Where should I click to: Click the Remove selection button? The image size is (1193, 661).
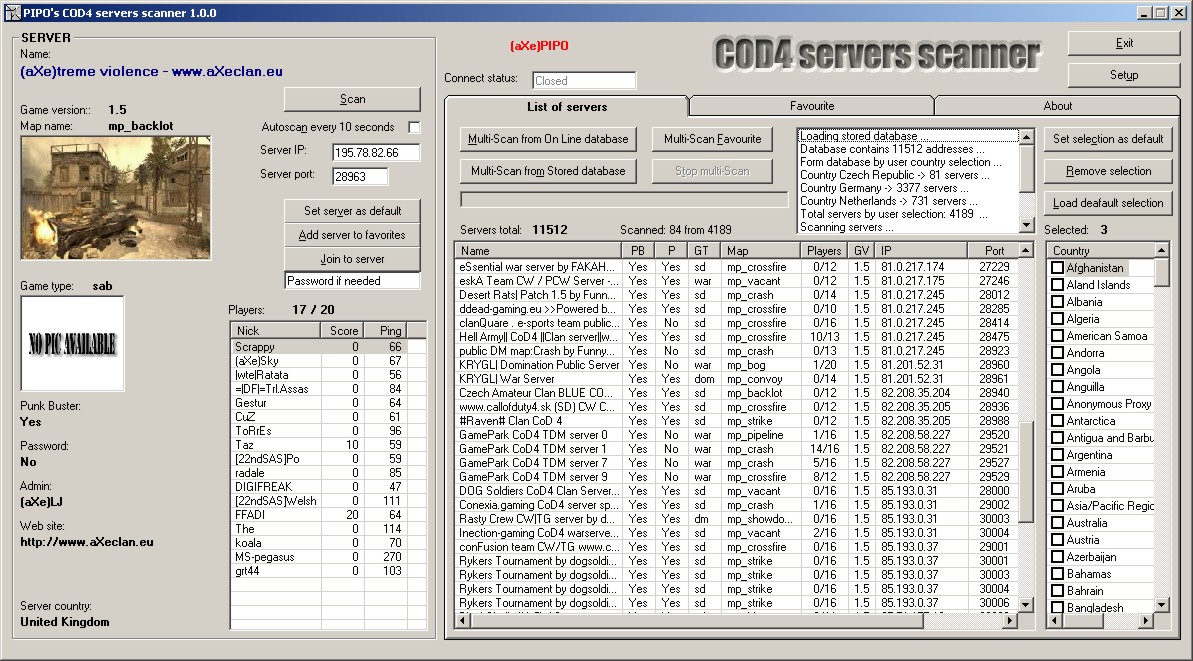(x=1108, y=171)
